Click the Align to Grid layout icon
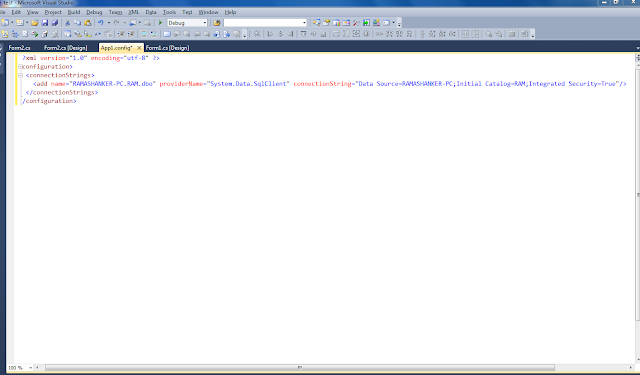 [x=257, y=34]
